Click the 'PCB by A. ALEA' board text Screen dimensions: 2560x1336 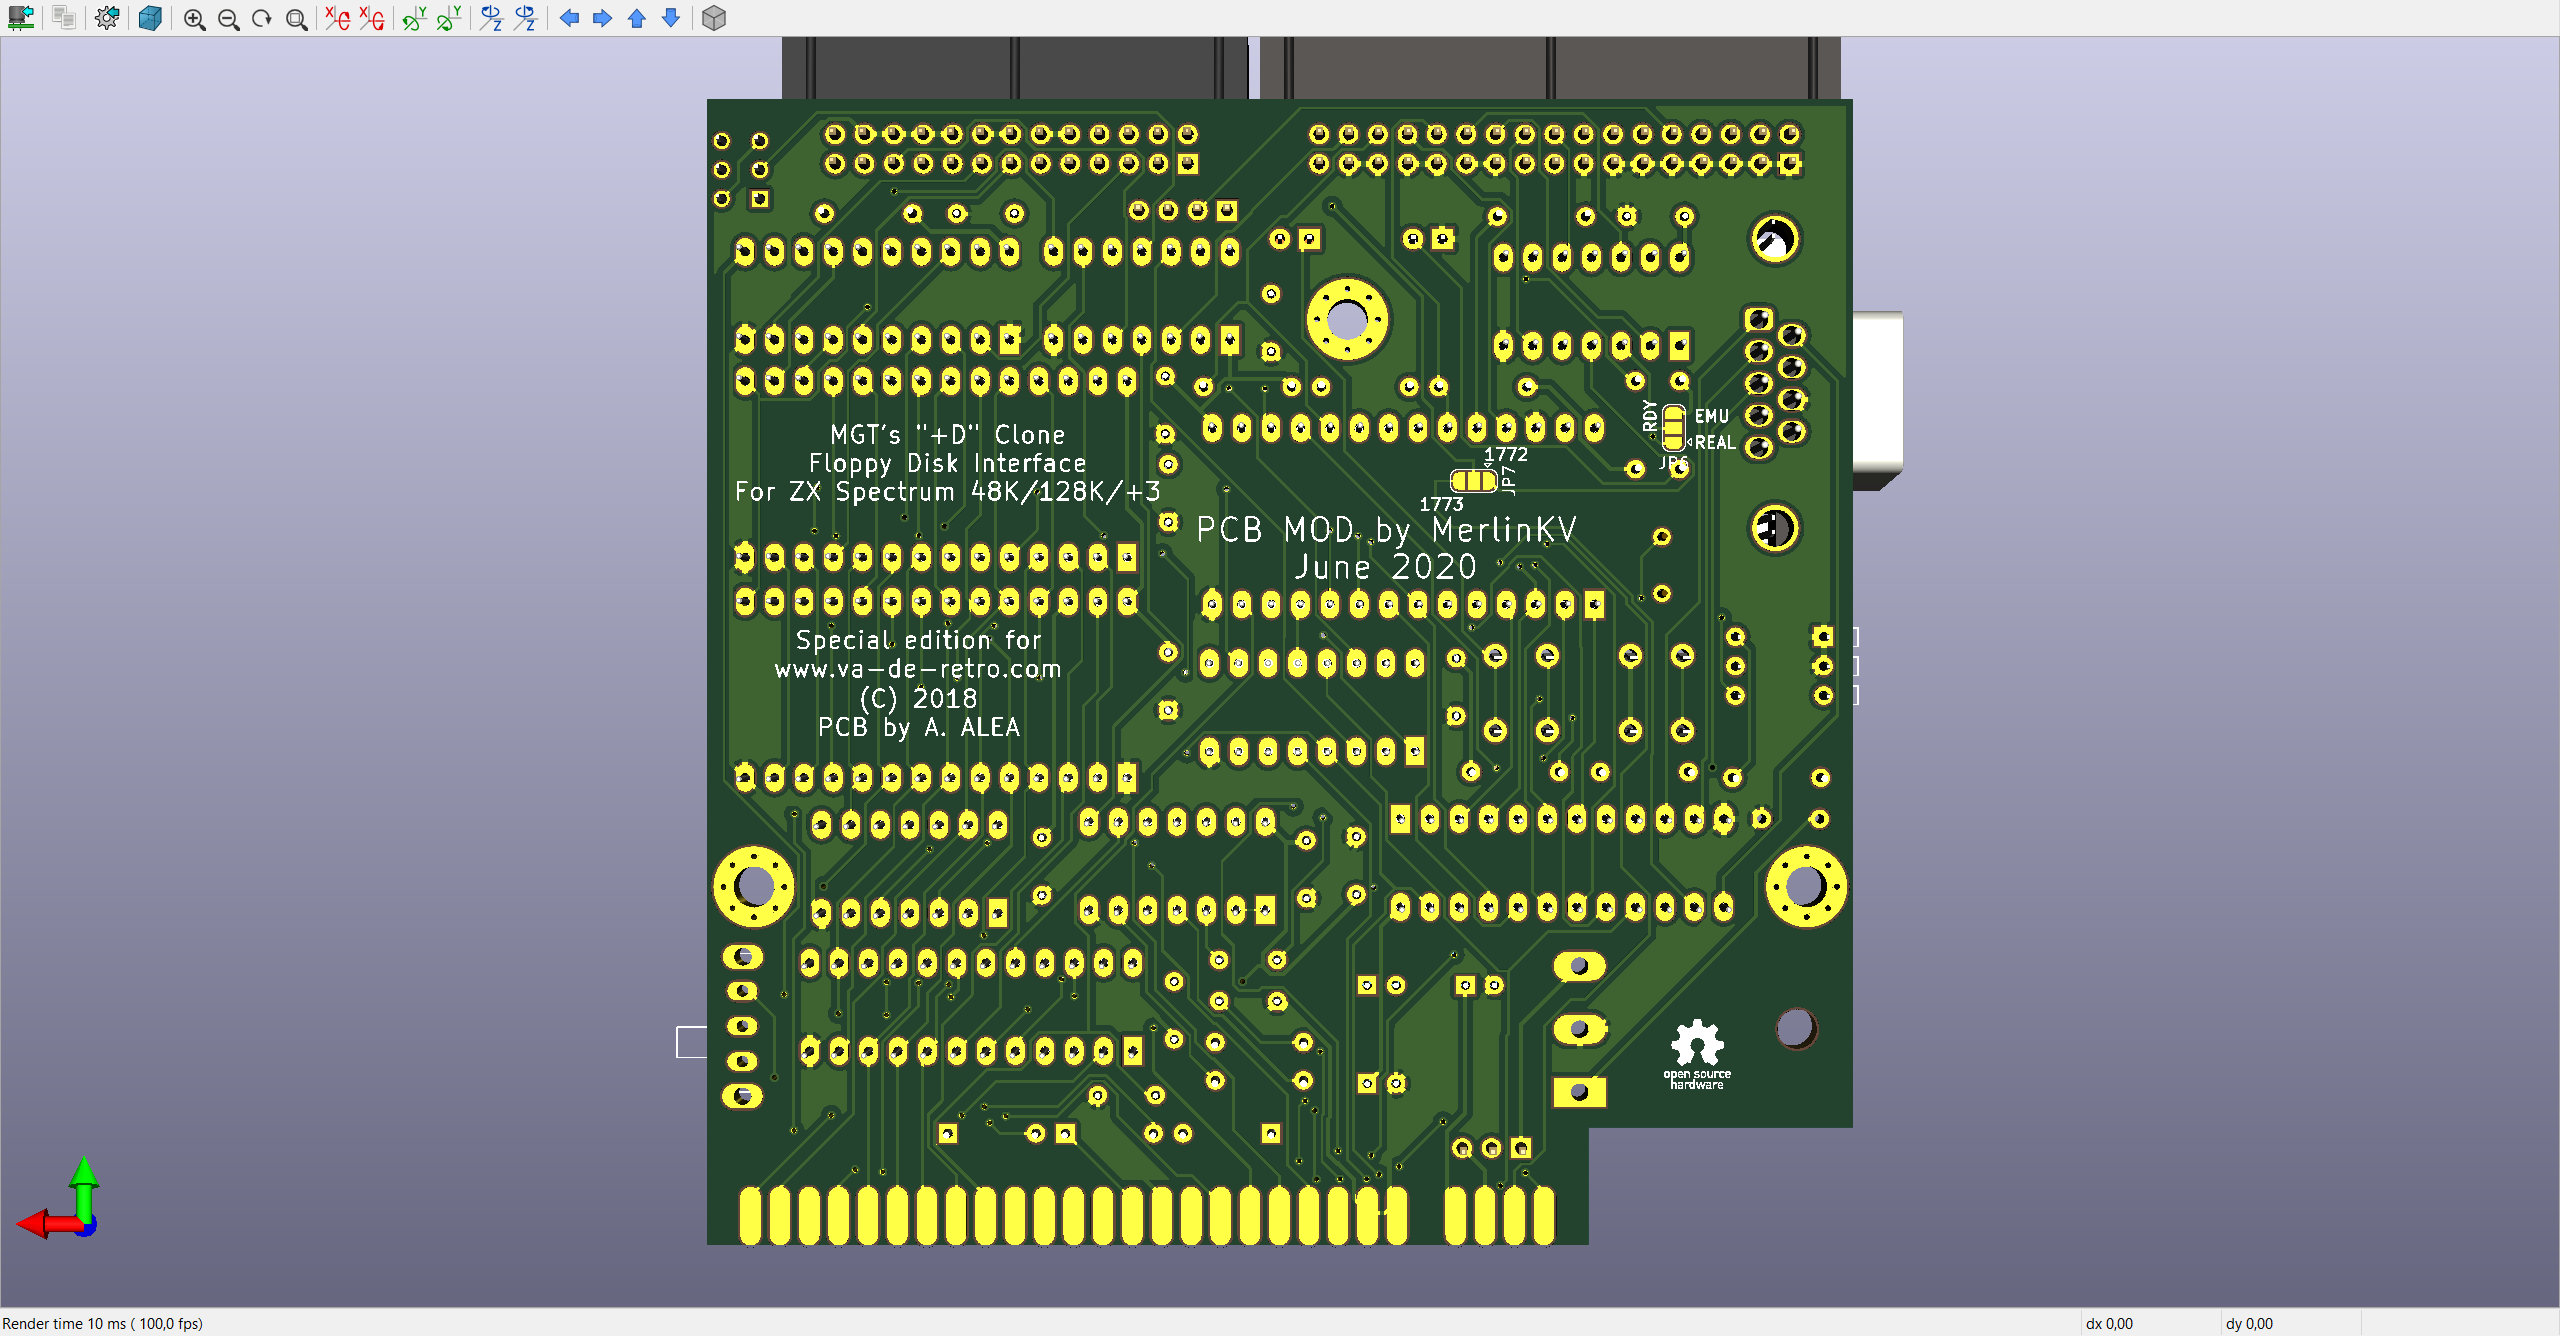pyautogui.click(x=918, y=727)
